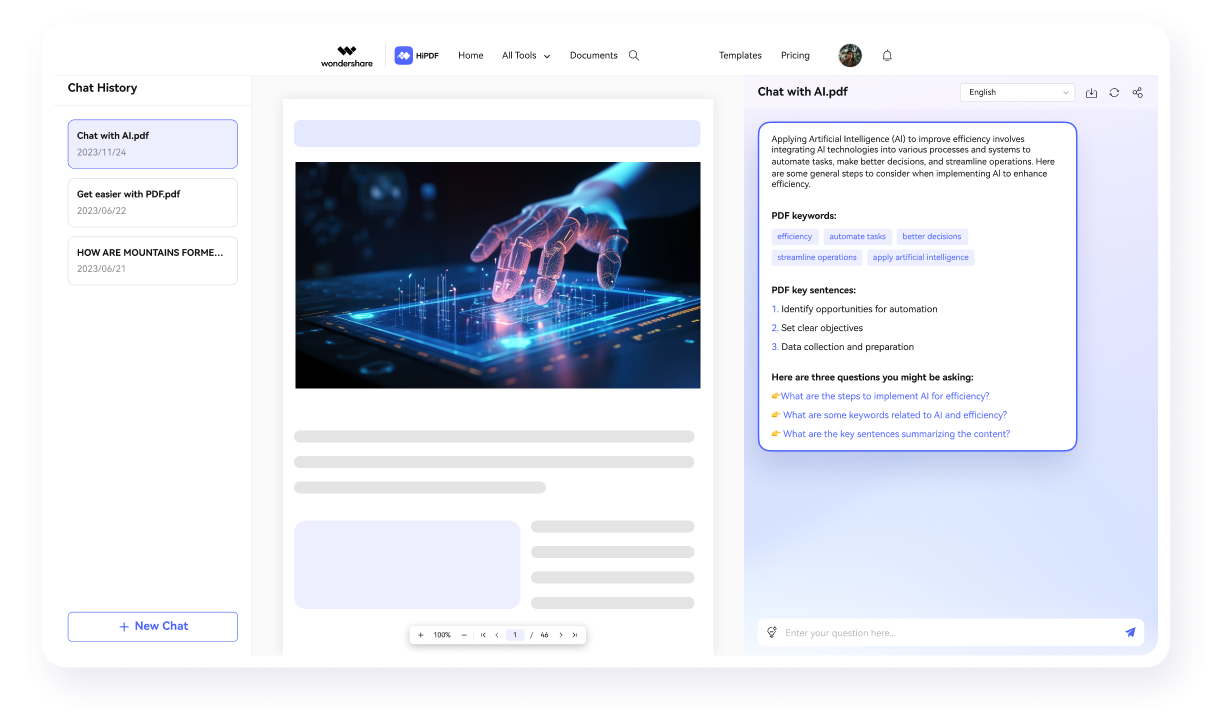Screen dimensions: 1217x721
Task: Select the question about AI implementation steps
Action: (x=884, y=396)
